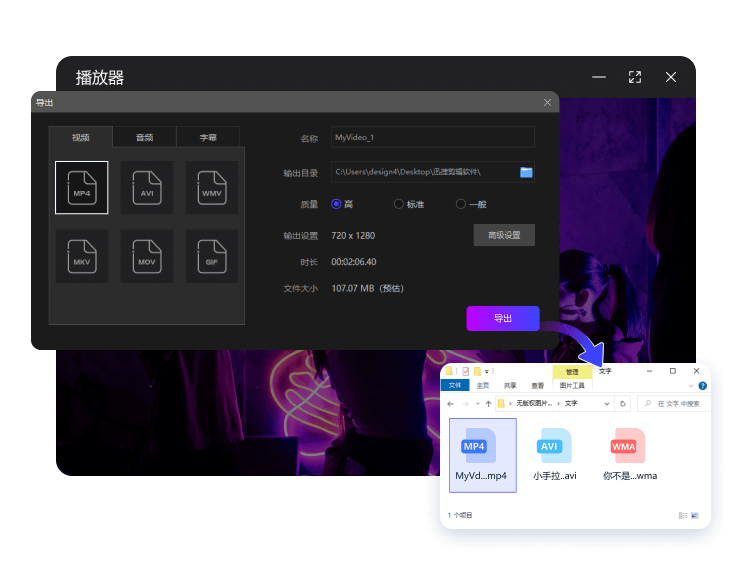The height and width of the screenshot is (572, 731).
Task: Close the 导出 dialog
Action: pyautogui.click(x=547, y=103)
